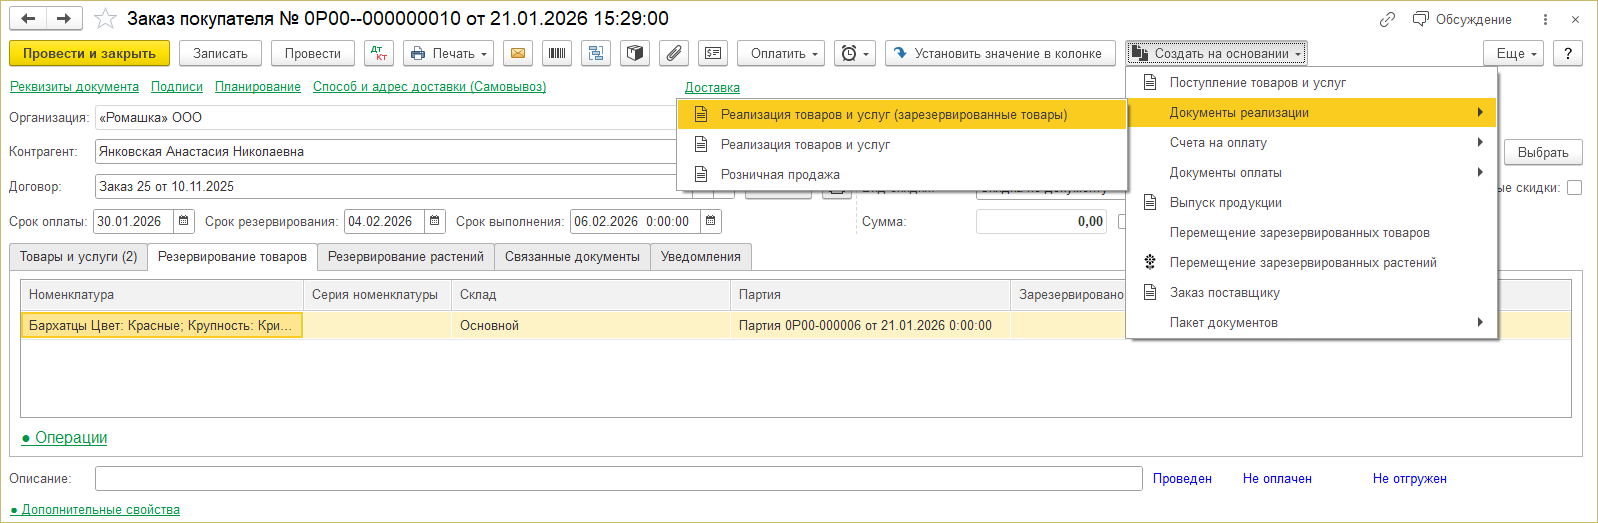The width and height of the screenshot is (1598, 523).
Task: Switch to Резервирование растений tab
Action: [406, 257]
